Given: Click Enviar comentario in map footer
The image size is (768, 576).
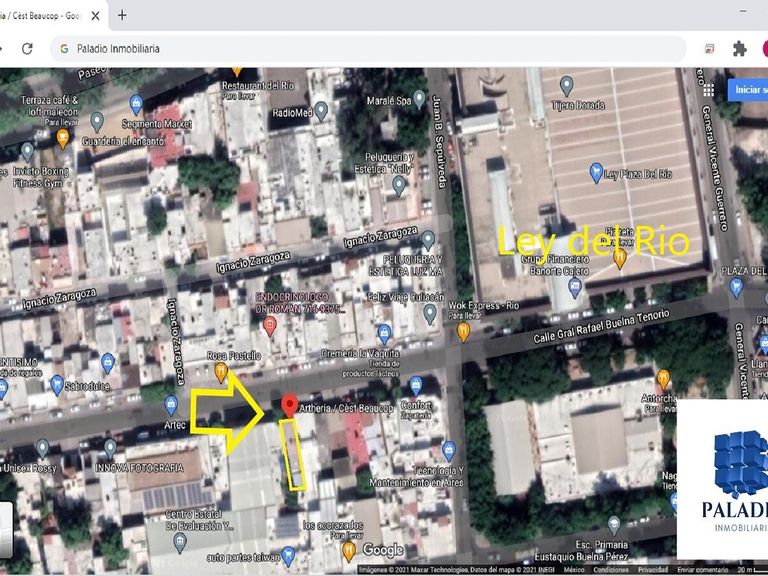Looking at the screenshot, I should [x=703, y=570].
